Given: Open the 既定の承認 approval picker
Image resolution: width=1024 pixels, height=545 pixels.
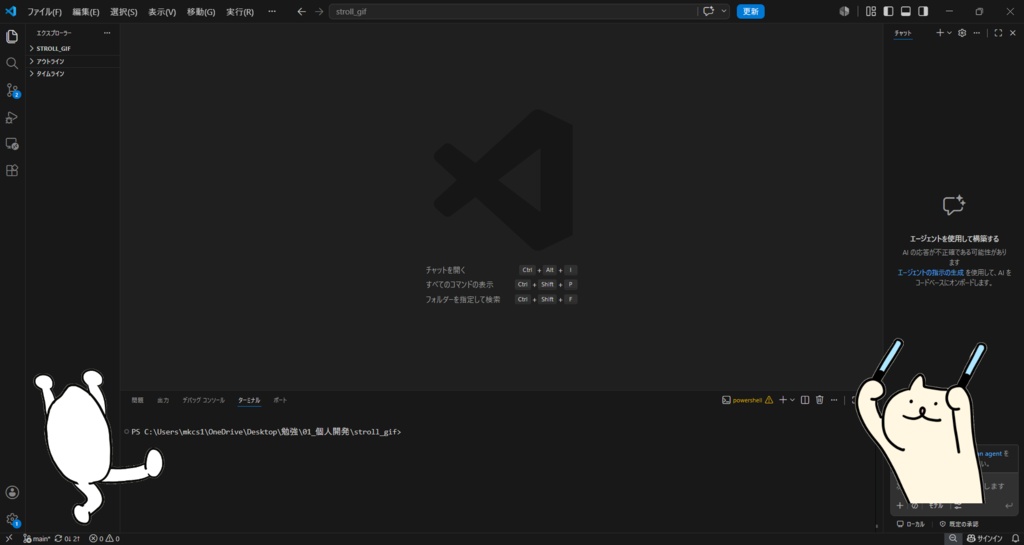Looking at the screenshot, I should [x=959, y=524].
